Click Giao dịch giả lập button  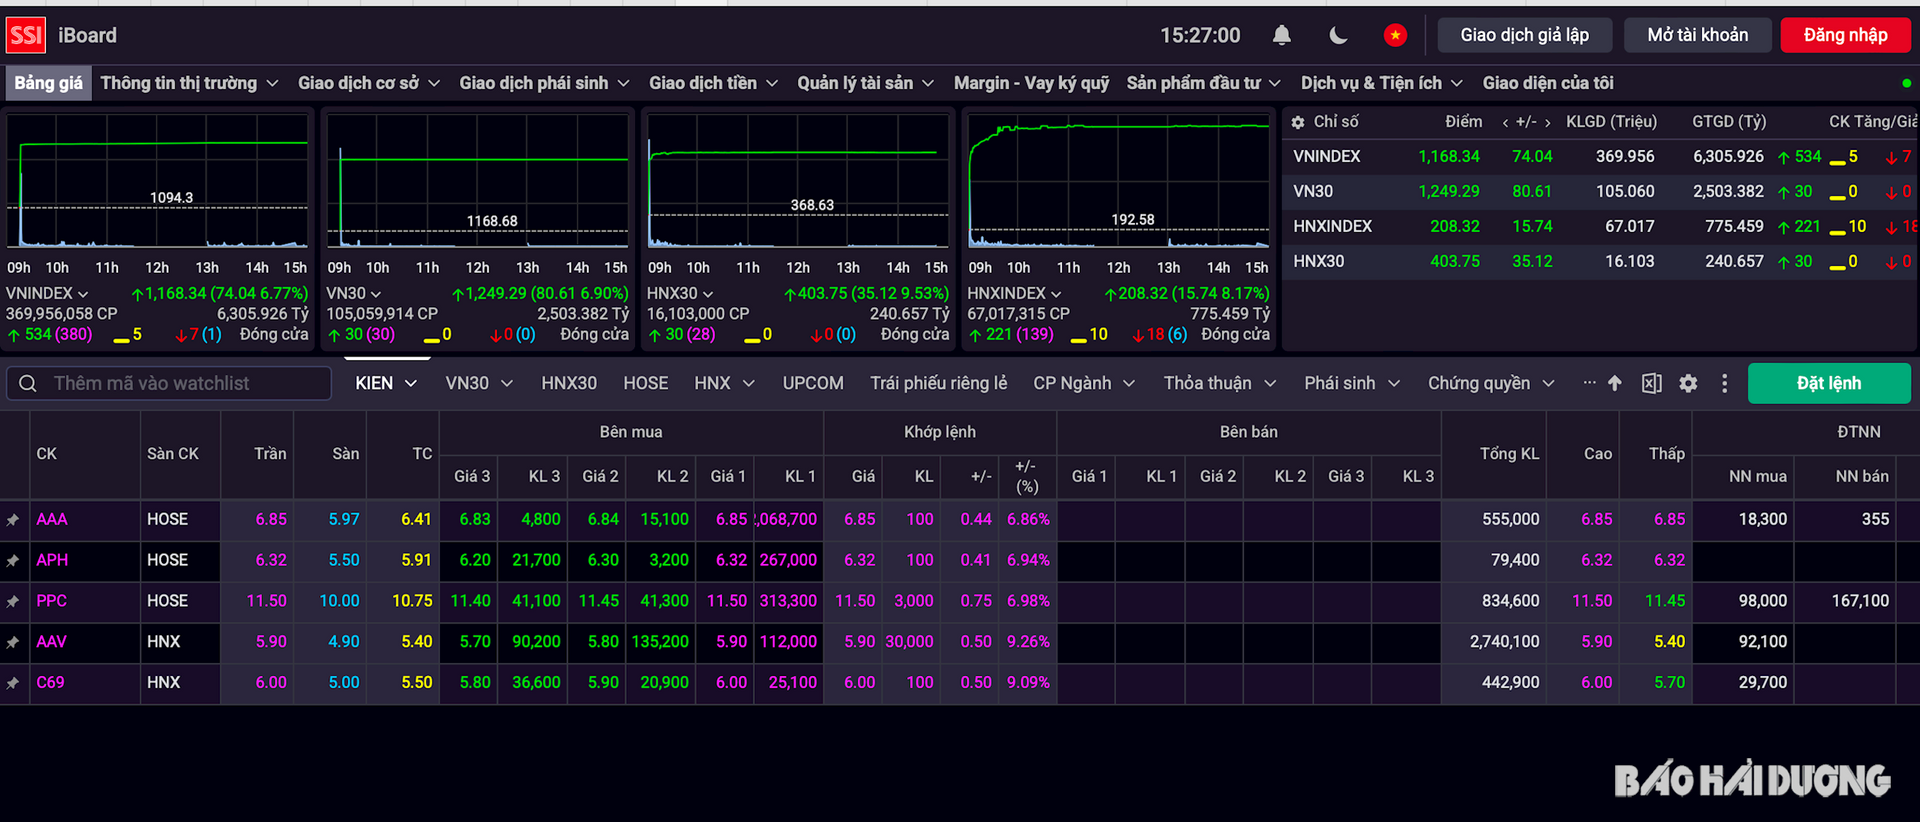pos(1524,35)
